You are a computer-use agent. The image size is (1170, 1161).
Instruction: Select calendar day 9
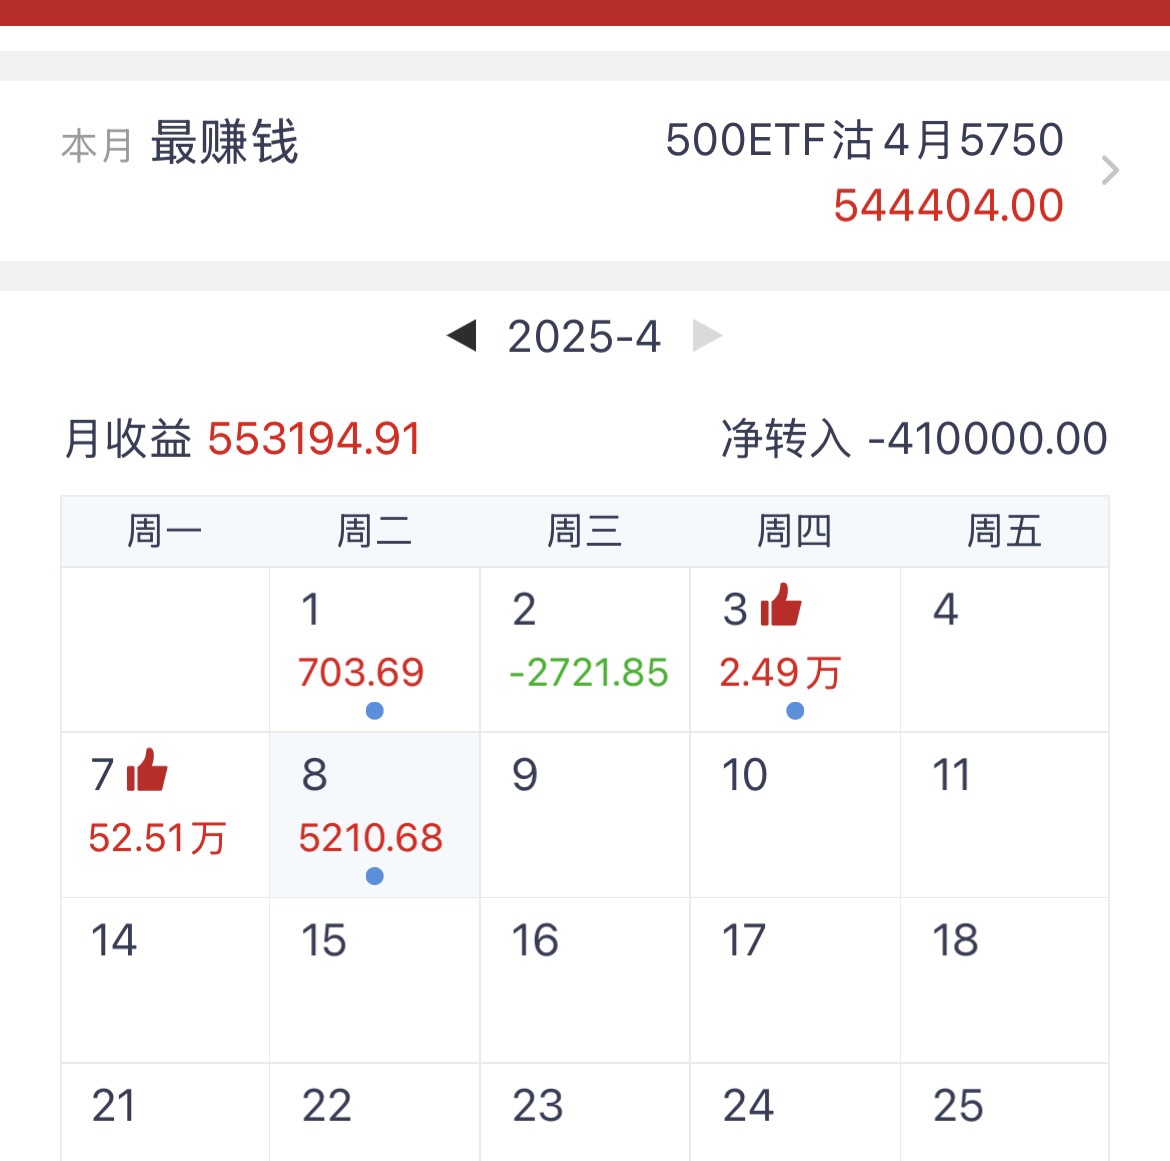tap(585, 815)
